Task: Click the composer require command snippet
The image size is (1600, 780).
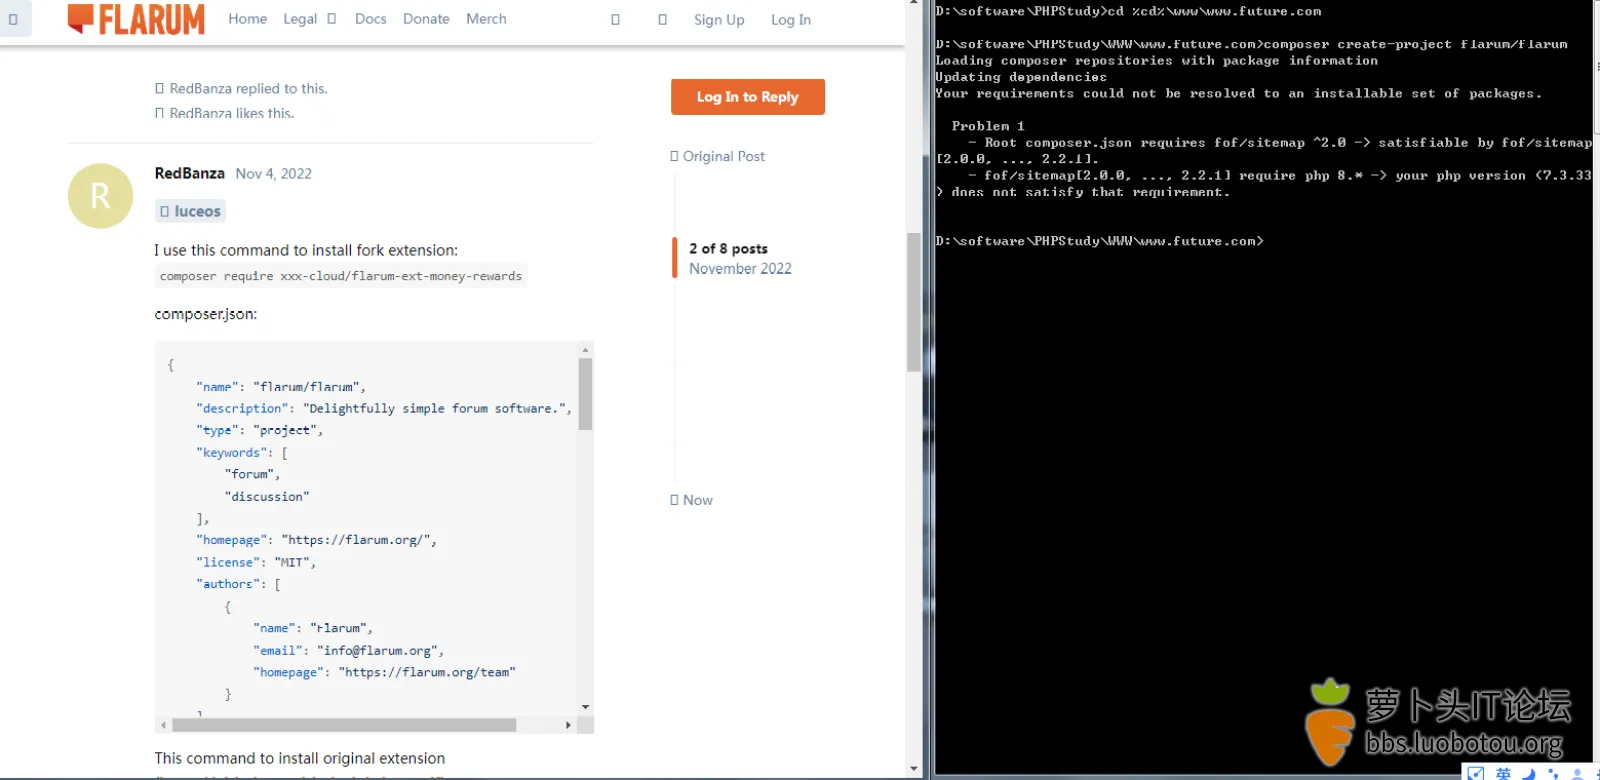Action: point(341,276)
